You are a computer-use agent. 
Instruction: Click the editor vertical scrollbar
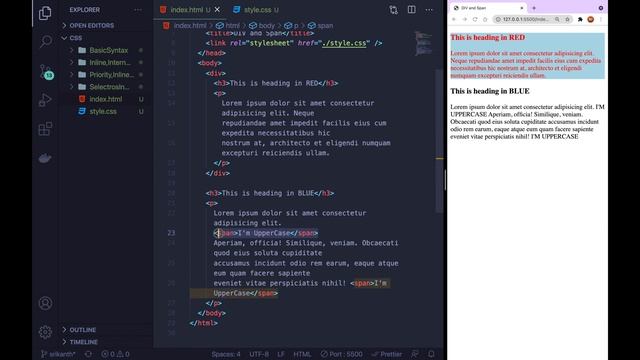(439, 141)
